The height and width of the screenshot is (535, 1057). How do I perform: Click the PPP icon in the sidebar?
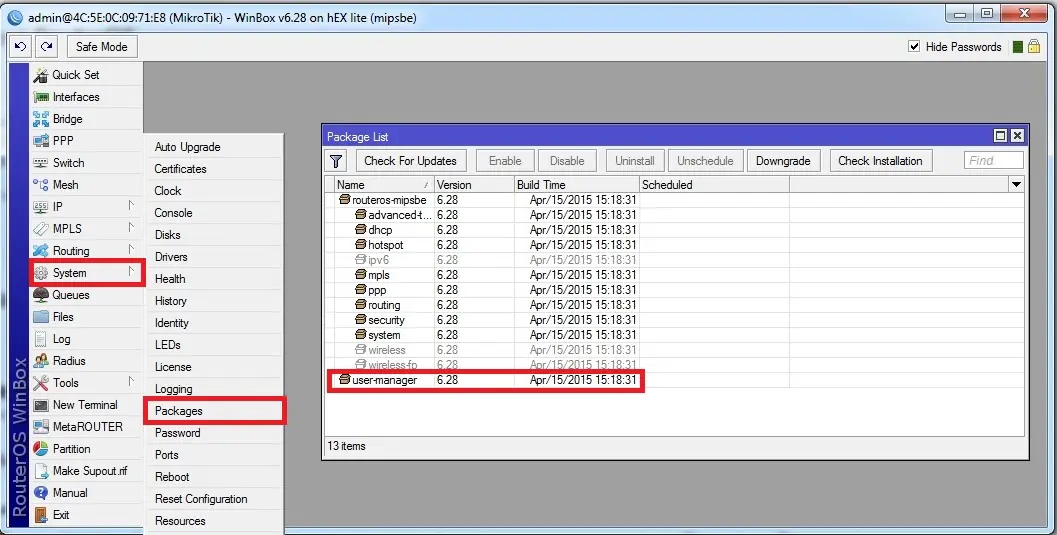41,141
